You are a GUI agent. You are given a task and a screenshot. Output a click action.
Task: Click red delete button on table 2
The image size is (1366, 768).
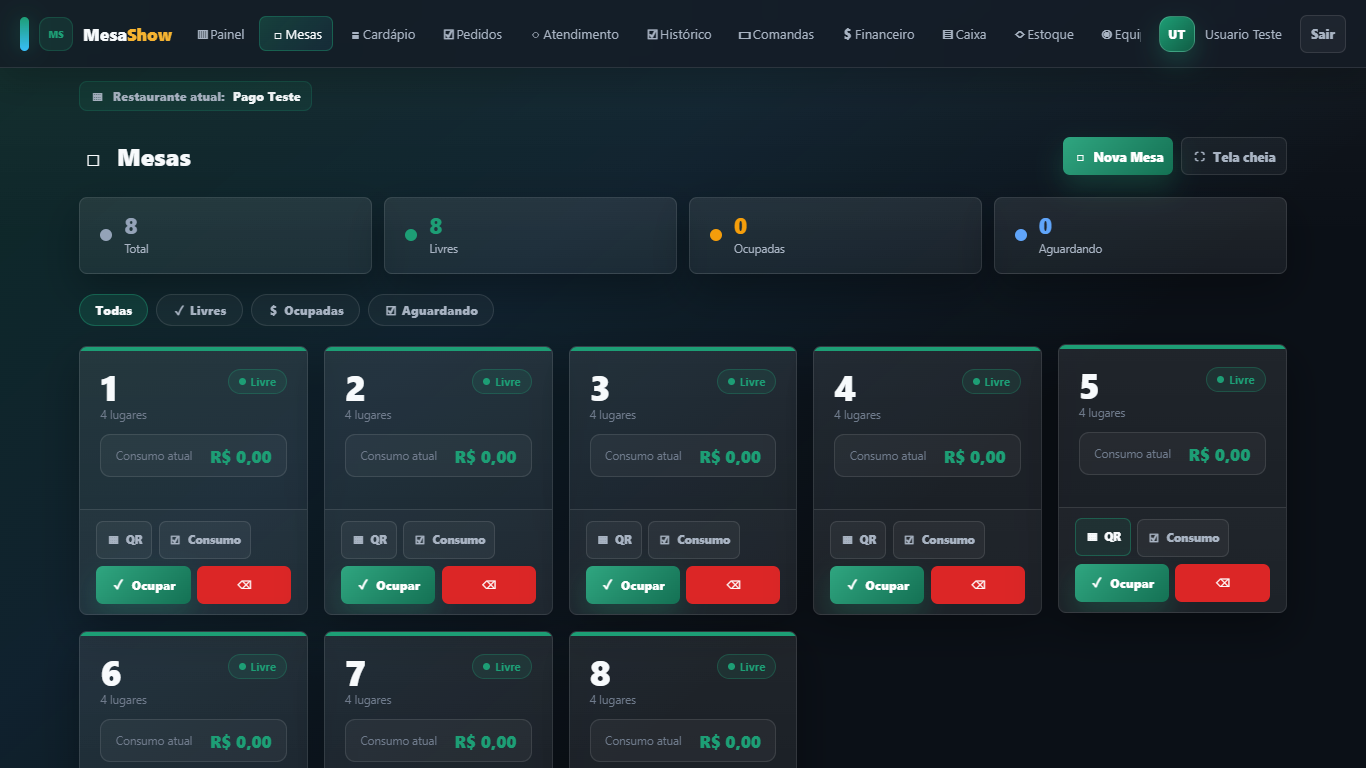point(489,585)
